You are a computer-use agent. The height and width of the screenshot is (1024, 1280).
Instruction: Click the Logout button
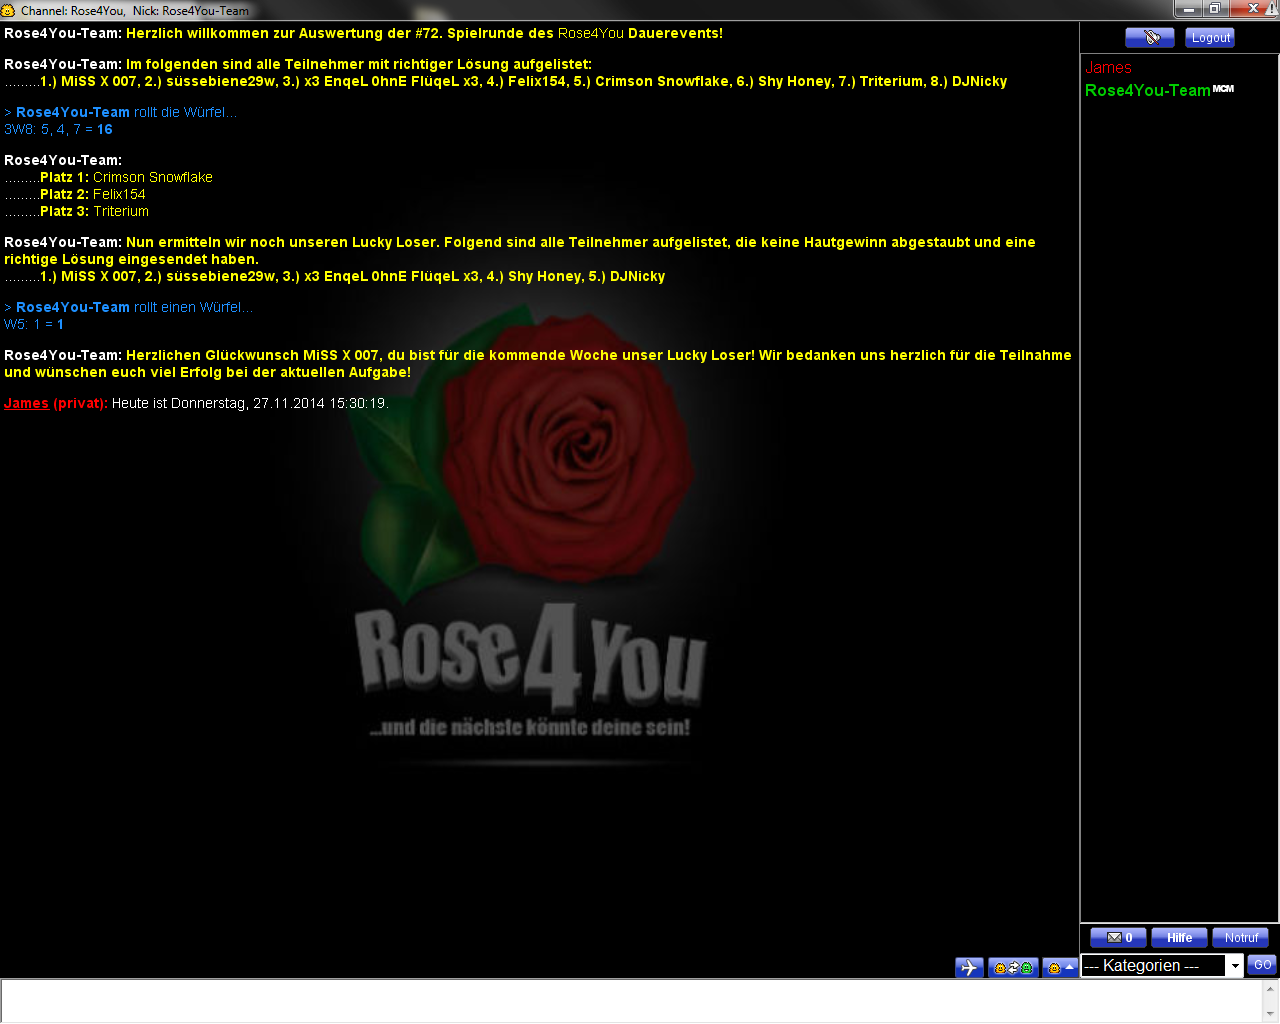click(x=1210, y=38)
